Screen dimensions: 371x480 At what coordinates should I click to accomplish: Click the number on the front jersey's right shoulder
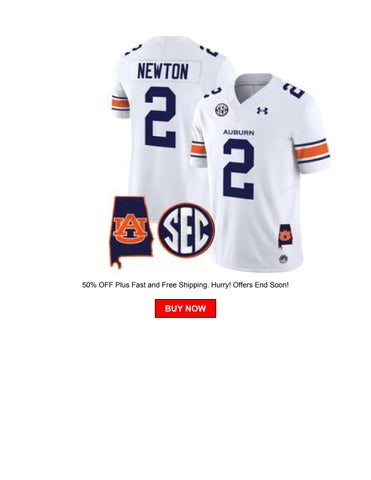(x=294, y=90)
